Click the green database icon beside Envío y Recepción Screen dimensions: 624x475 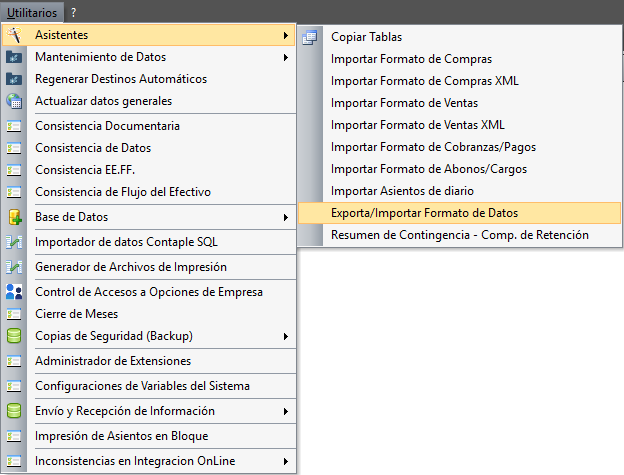click(14, 411)
